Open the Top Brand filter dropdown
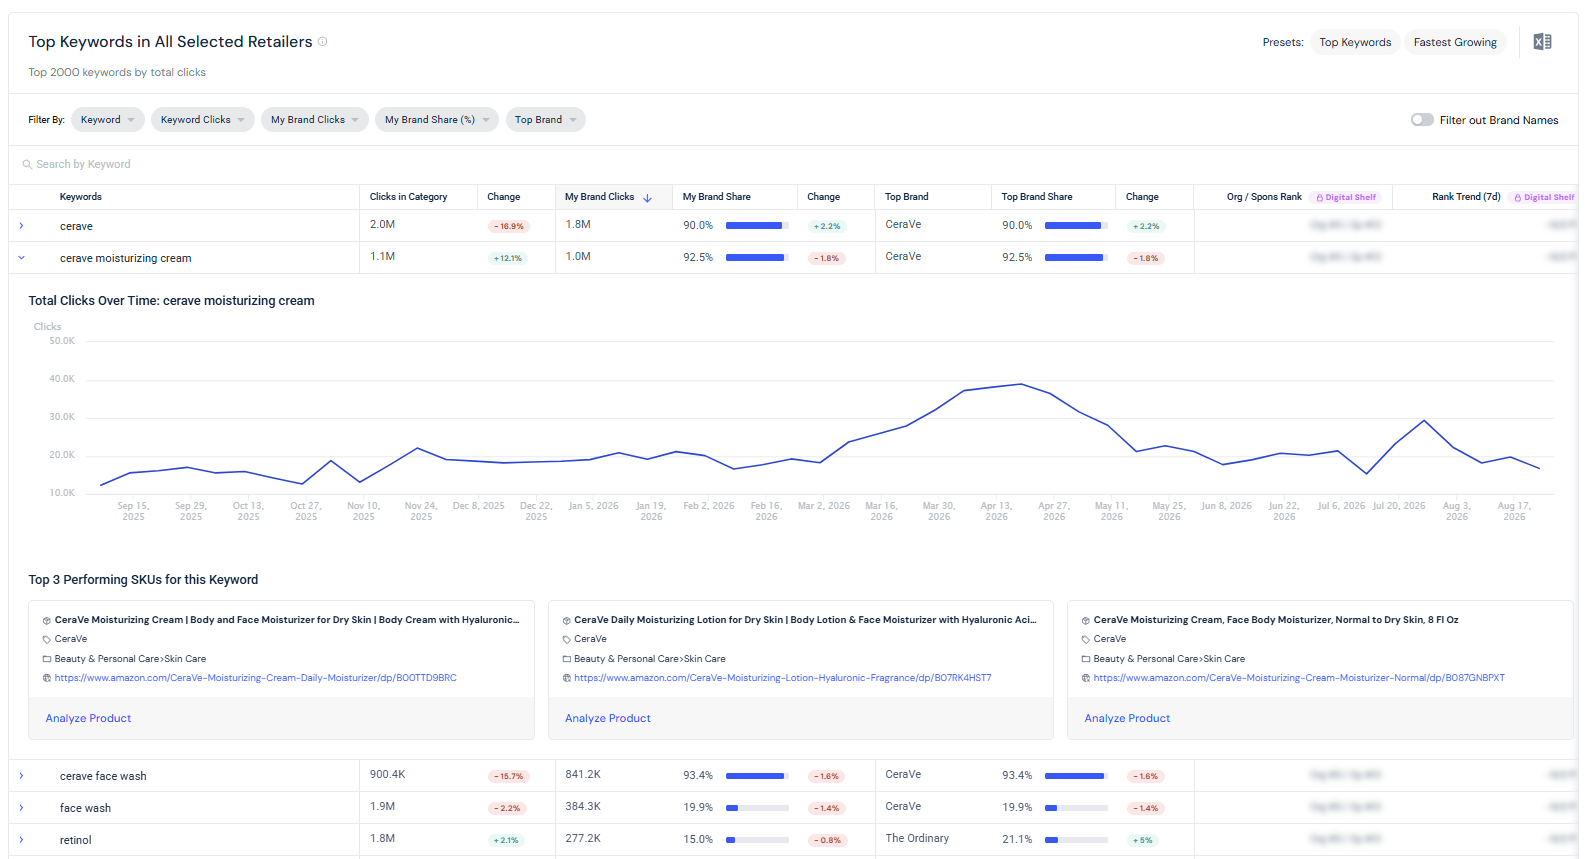This screenshot has height=859, width=1589. (546, 120)
